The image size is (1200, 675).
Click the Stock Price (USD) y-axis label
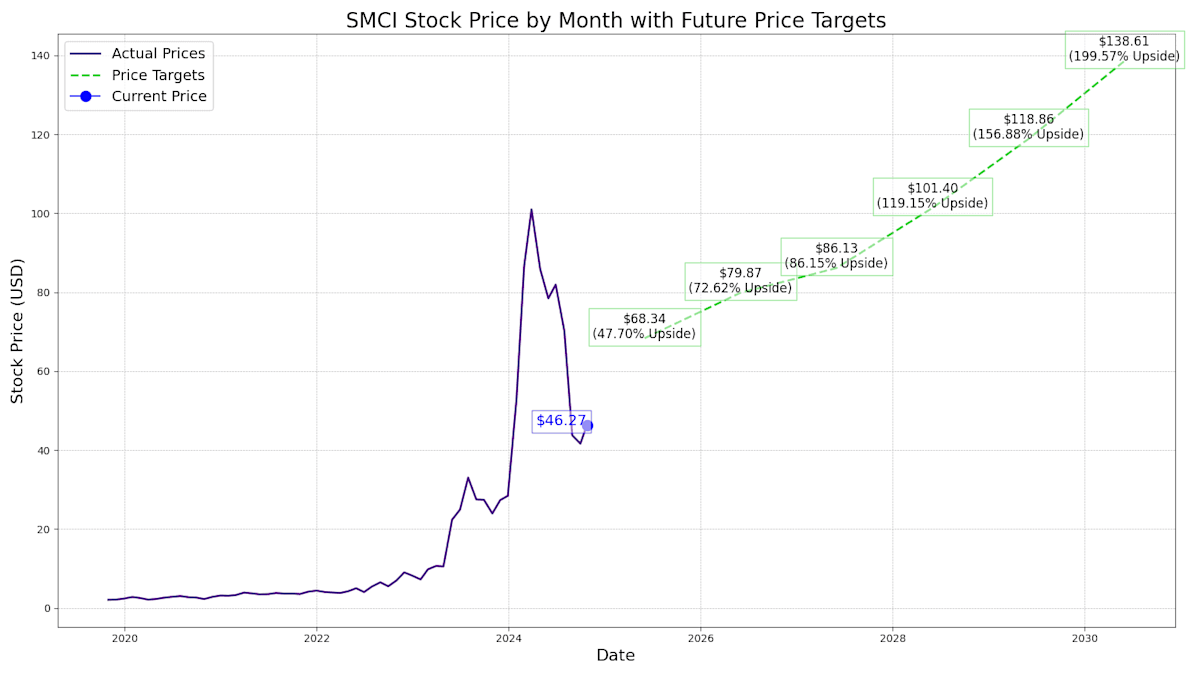coord(17,330)
